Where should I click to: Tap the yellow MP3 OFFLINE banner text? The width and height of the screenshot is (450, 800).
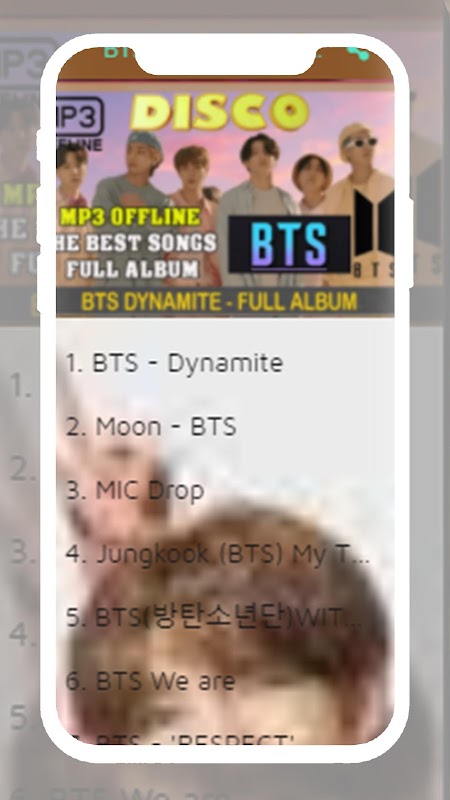(x=131, y=217)
